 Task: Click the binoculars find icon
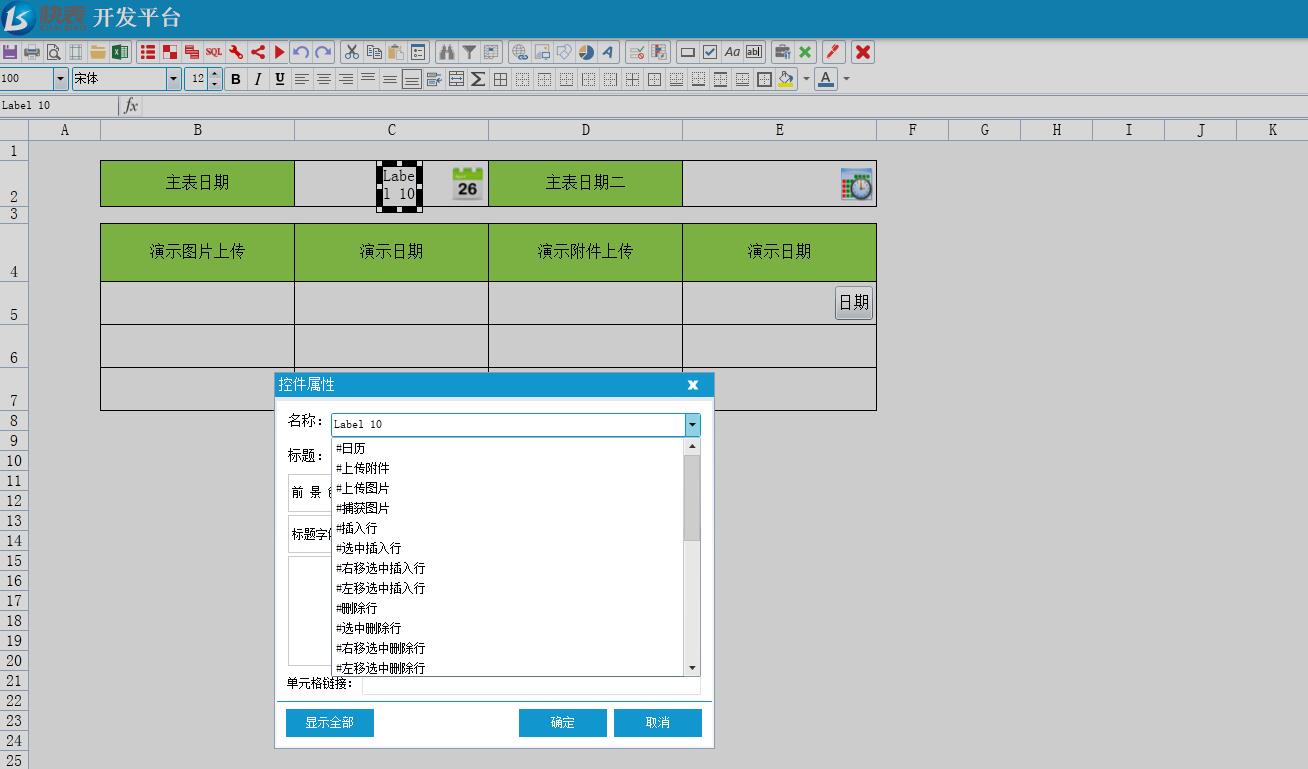tap(446, 52)
